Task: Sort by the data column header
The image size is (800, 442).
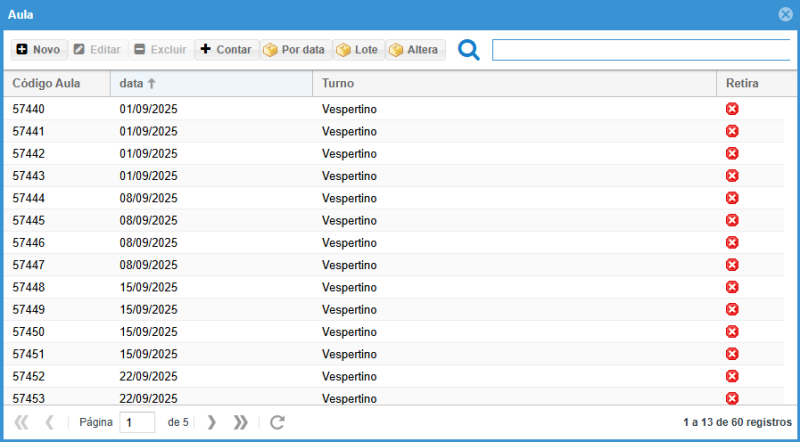Action: point(210,84)
